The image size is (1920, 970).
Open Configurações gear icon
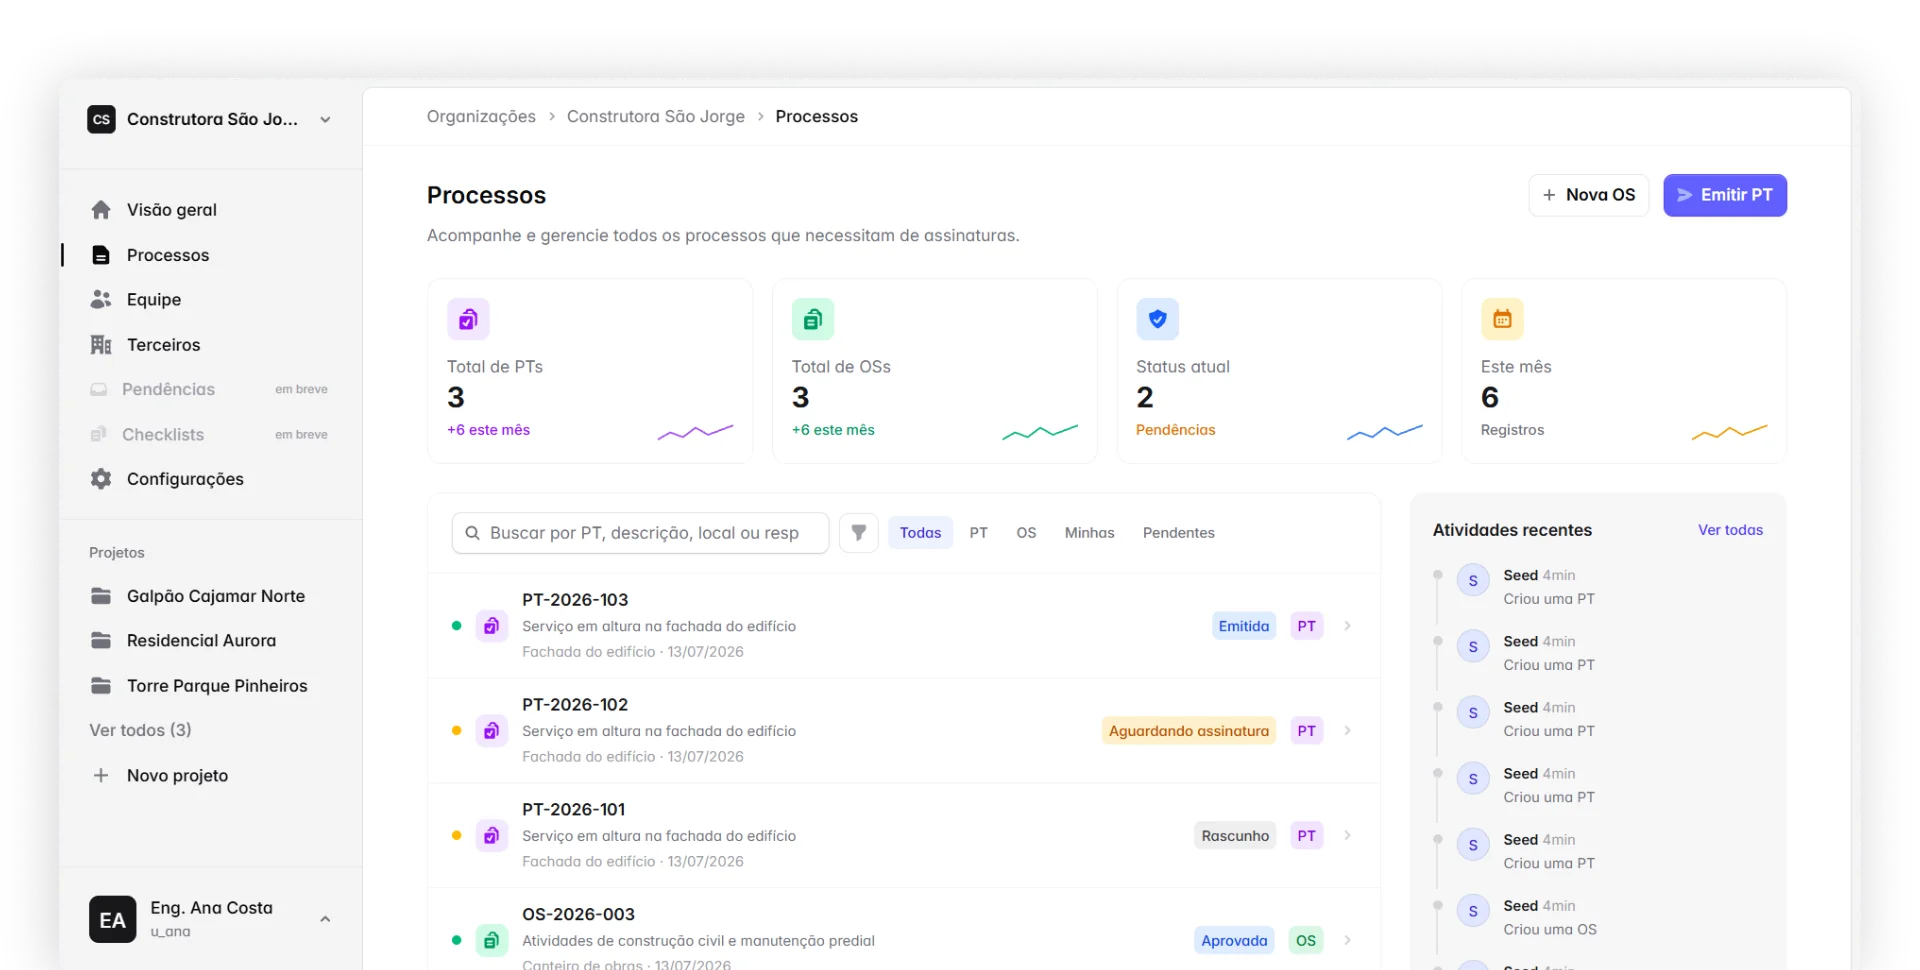click(x=101, y=479)
